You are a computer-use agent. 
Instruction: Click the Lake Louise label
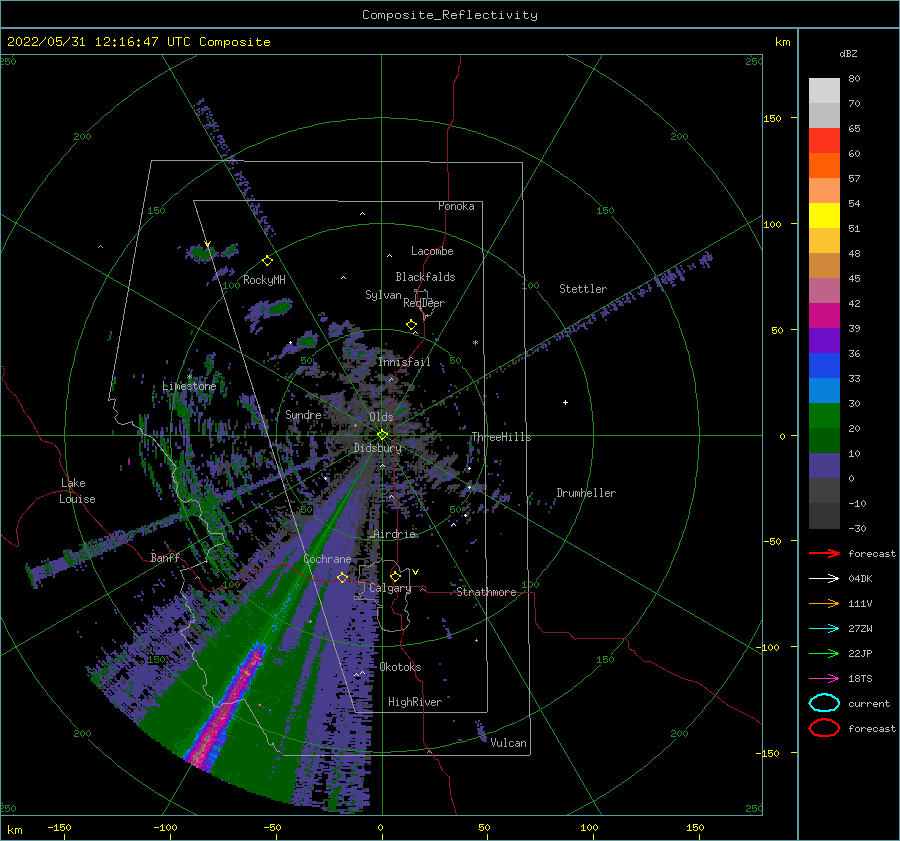tap(77, 491)
